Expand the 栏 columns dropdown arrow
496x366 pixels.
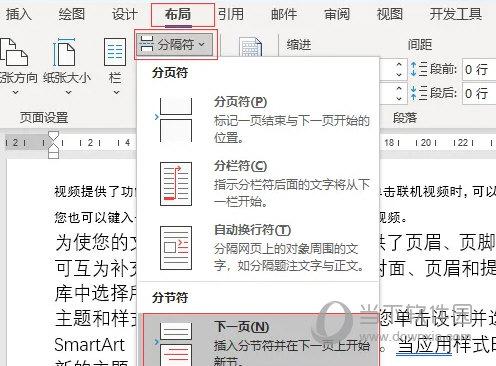[116, 92]
